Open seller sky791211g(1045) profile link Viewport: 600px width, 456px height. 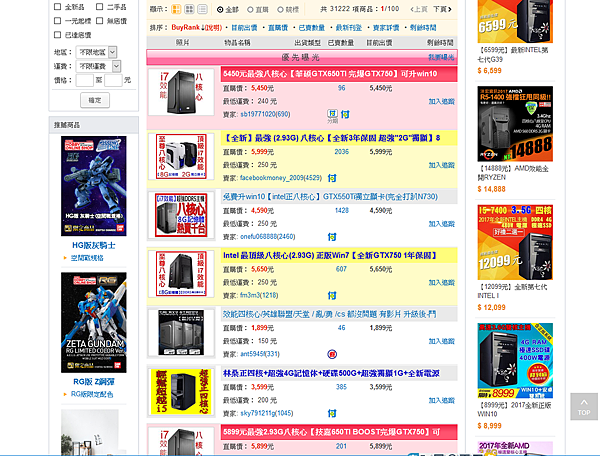(x=267, y=413)
